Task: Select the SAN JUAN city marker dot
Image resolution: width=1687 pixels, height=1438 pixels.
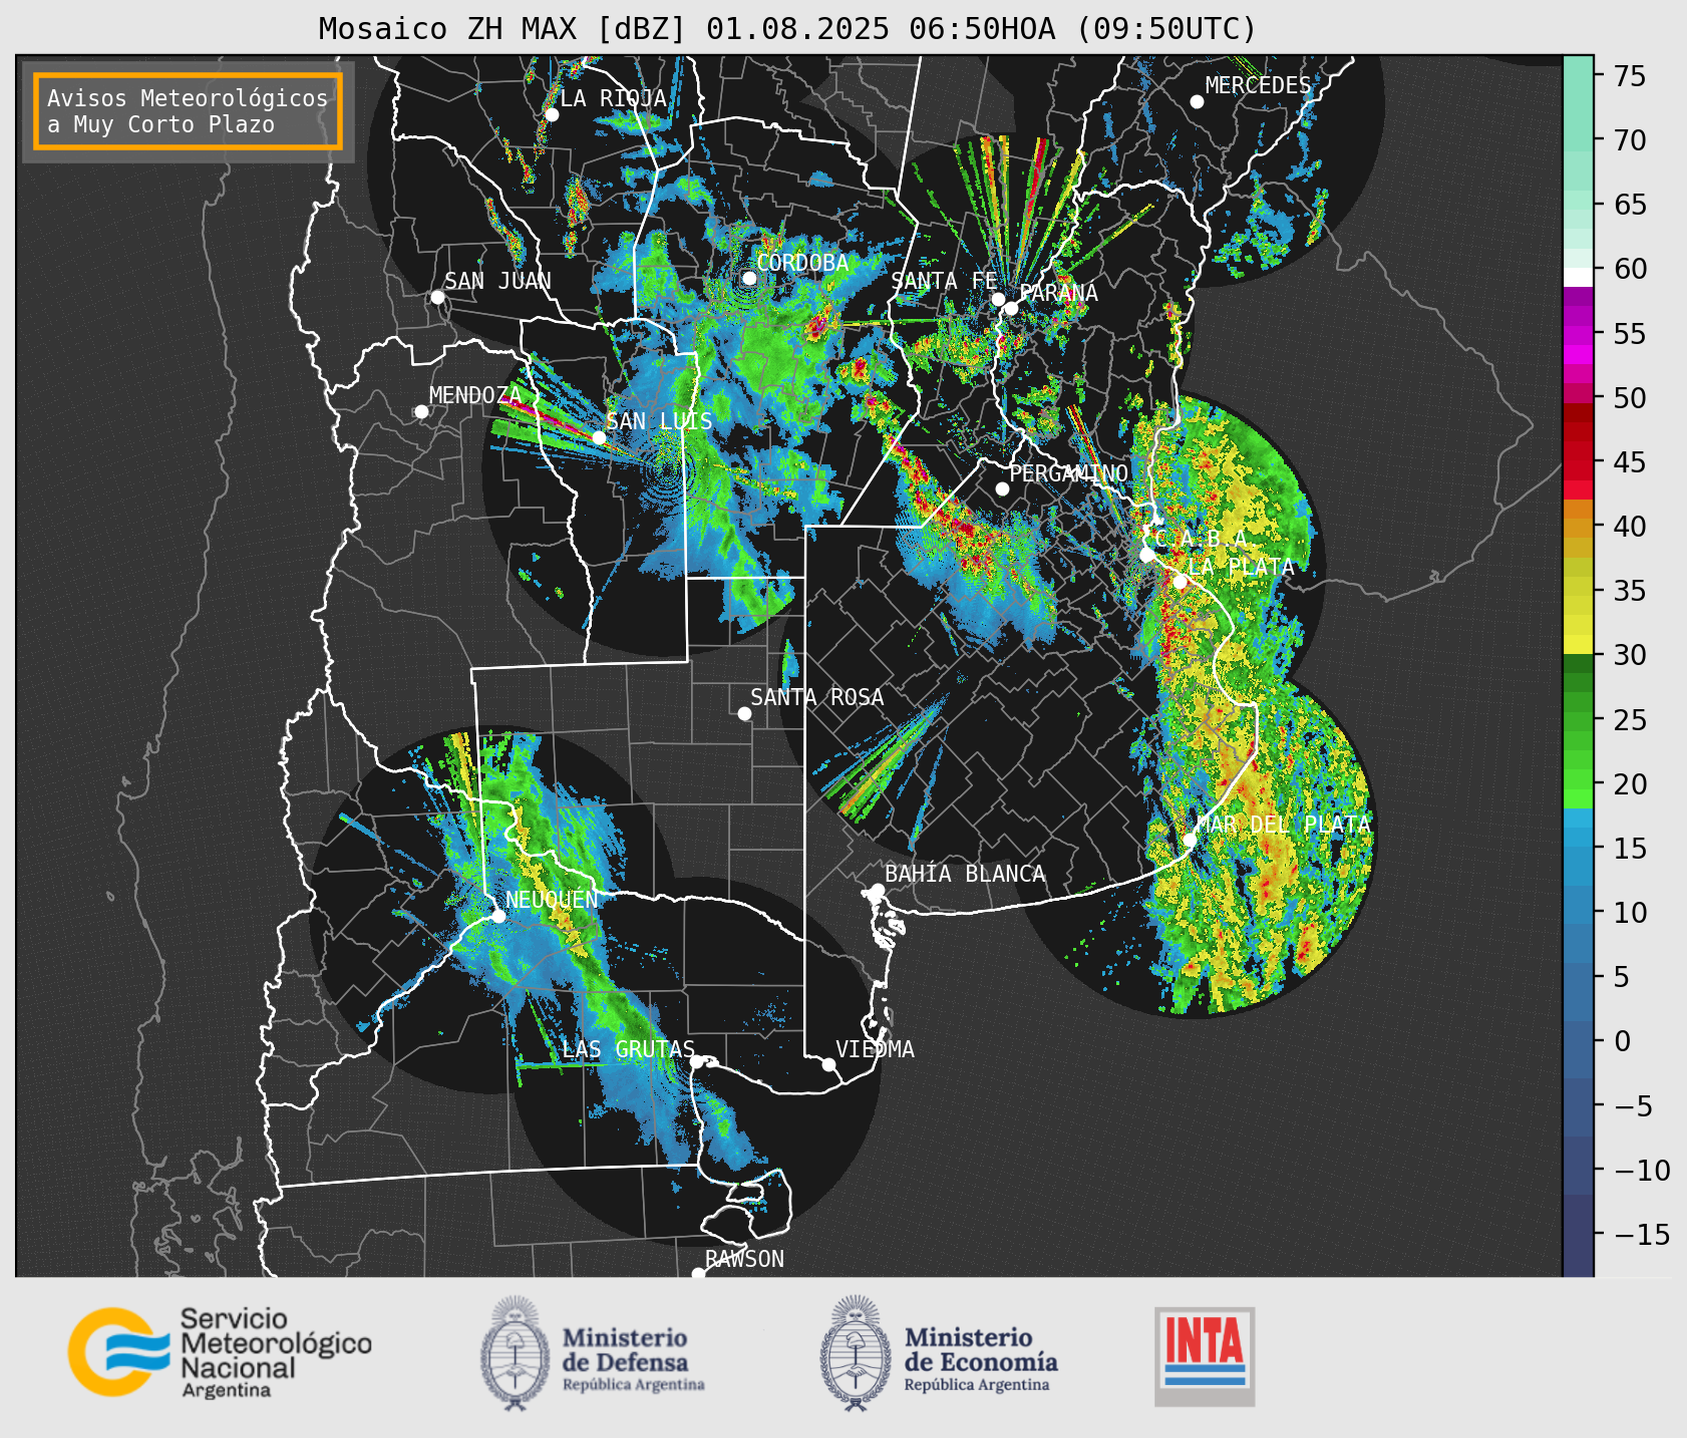Action: pos(437,297)
